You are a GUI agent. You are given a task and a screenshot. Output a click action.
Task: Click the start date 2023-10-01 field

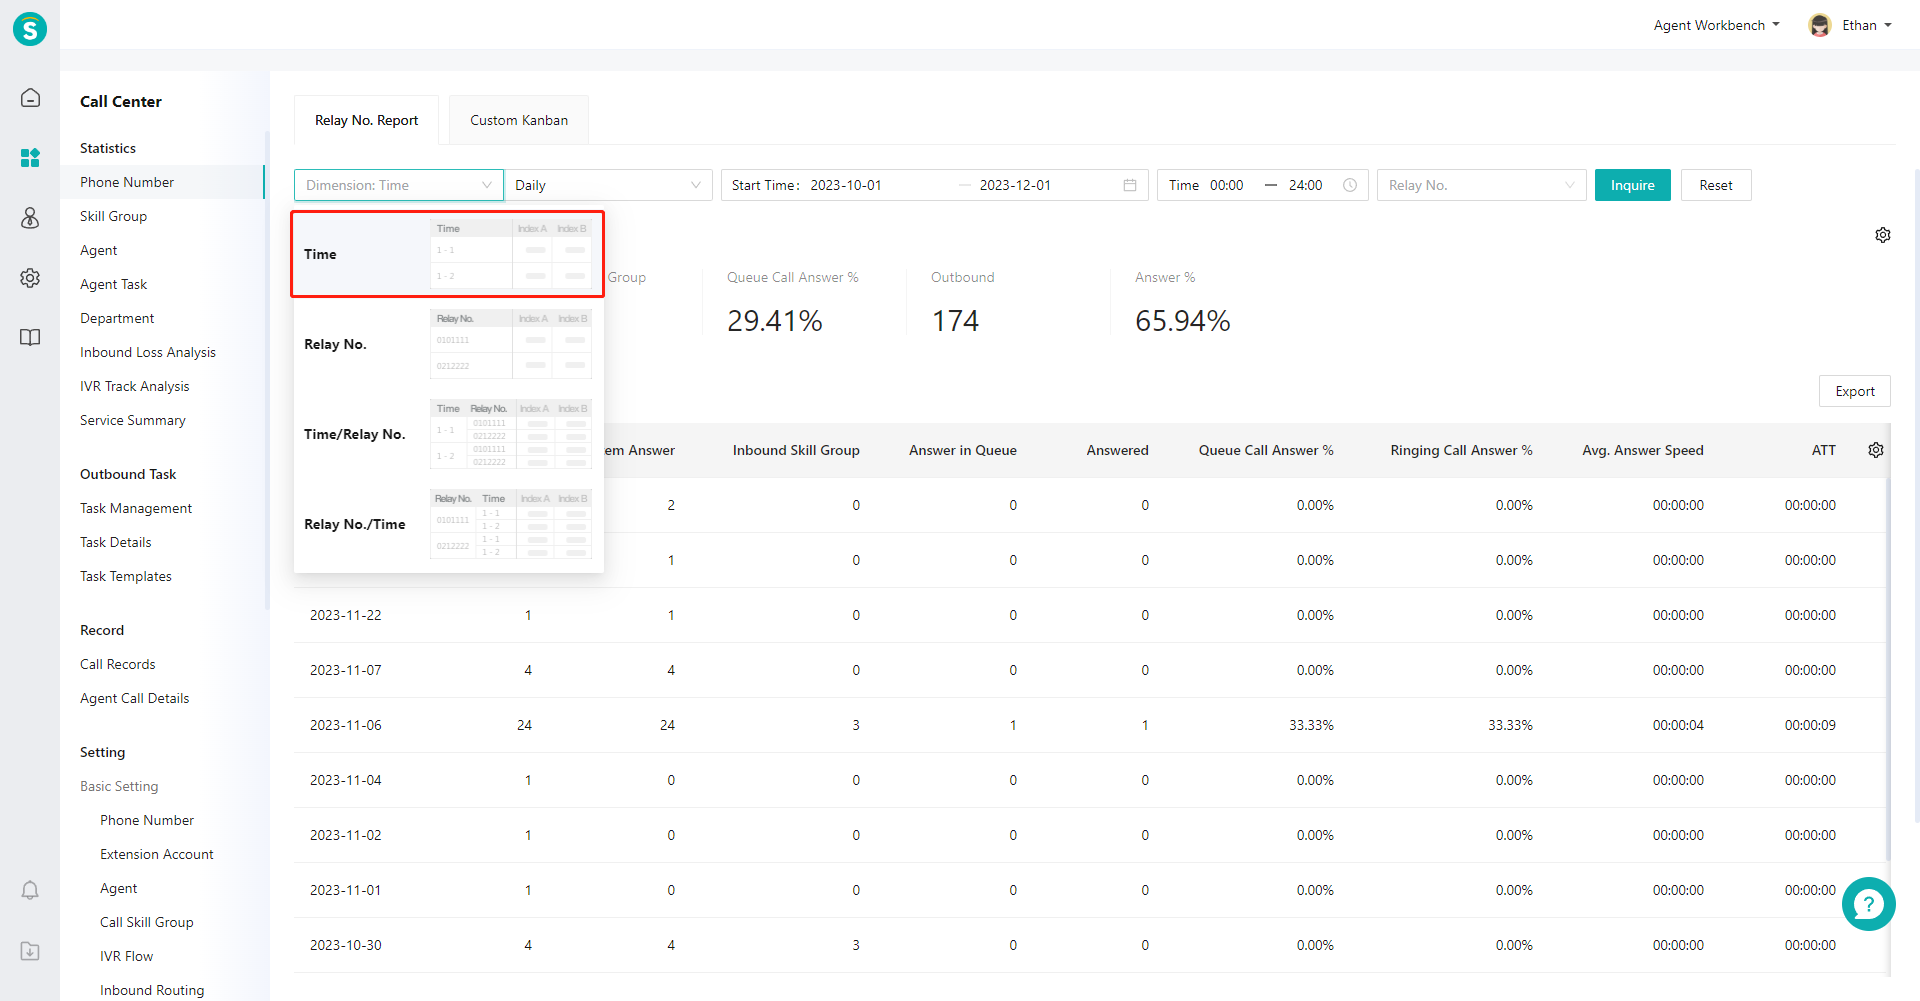click(x=846, y=185)
